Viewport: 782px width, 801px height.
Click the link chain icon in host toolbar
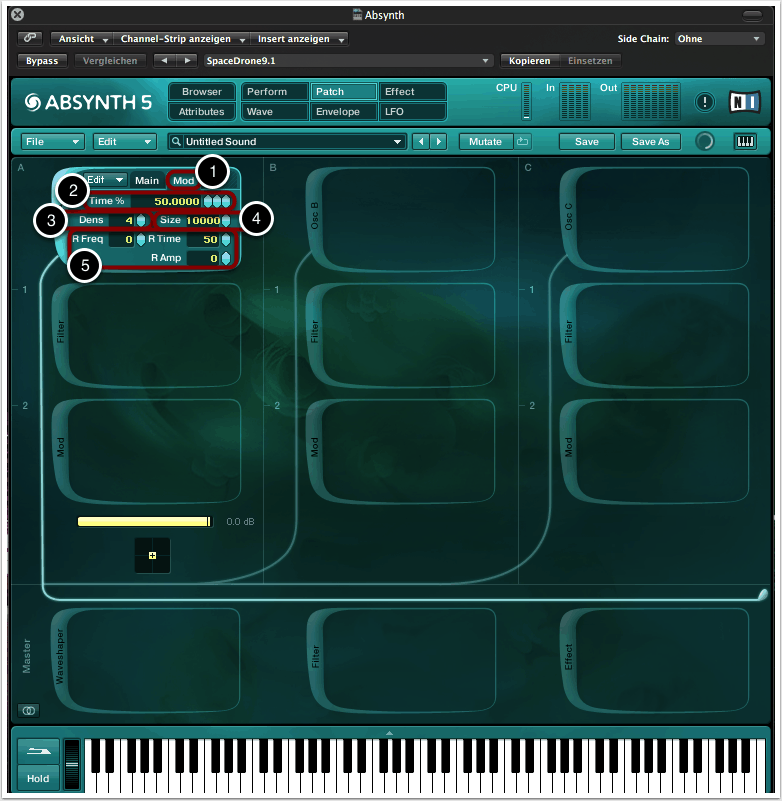click(29, 39)
